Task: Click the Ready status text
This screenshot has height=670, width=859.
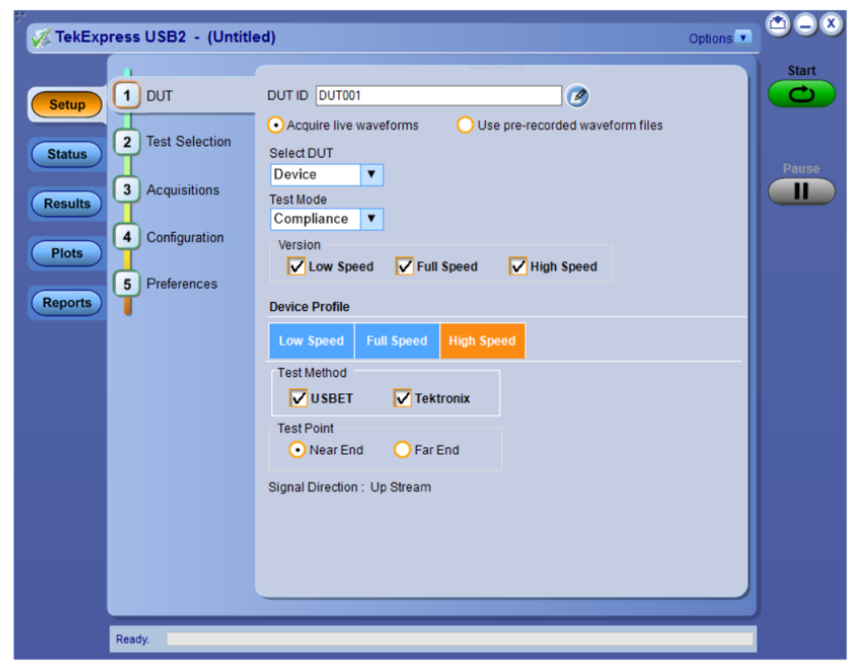Action: coord(132,639)
